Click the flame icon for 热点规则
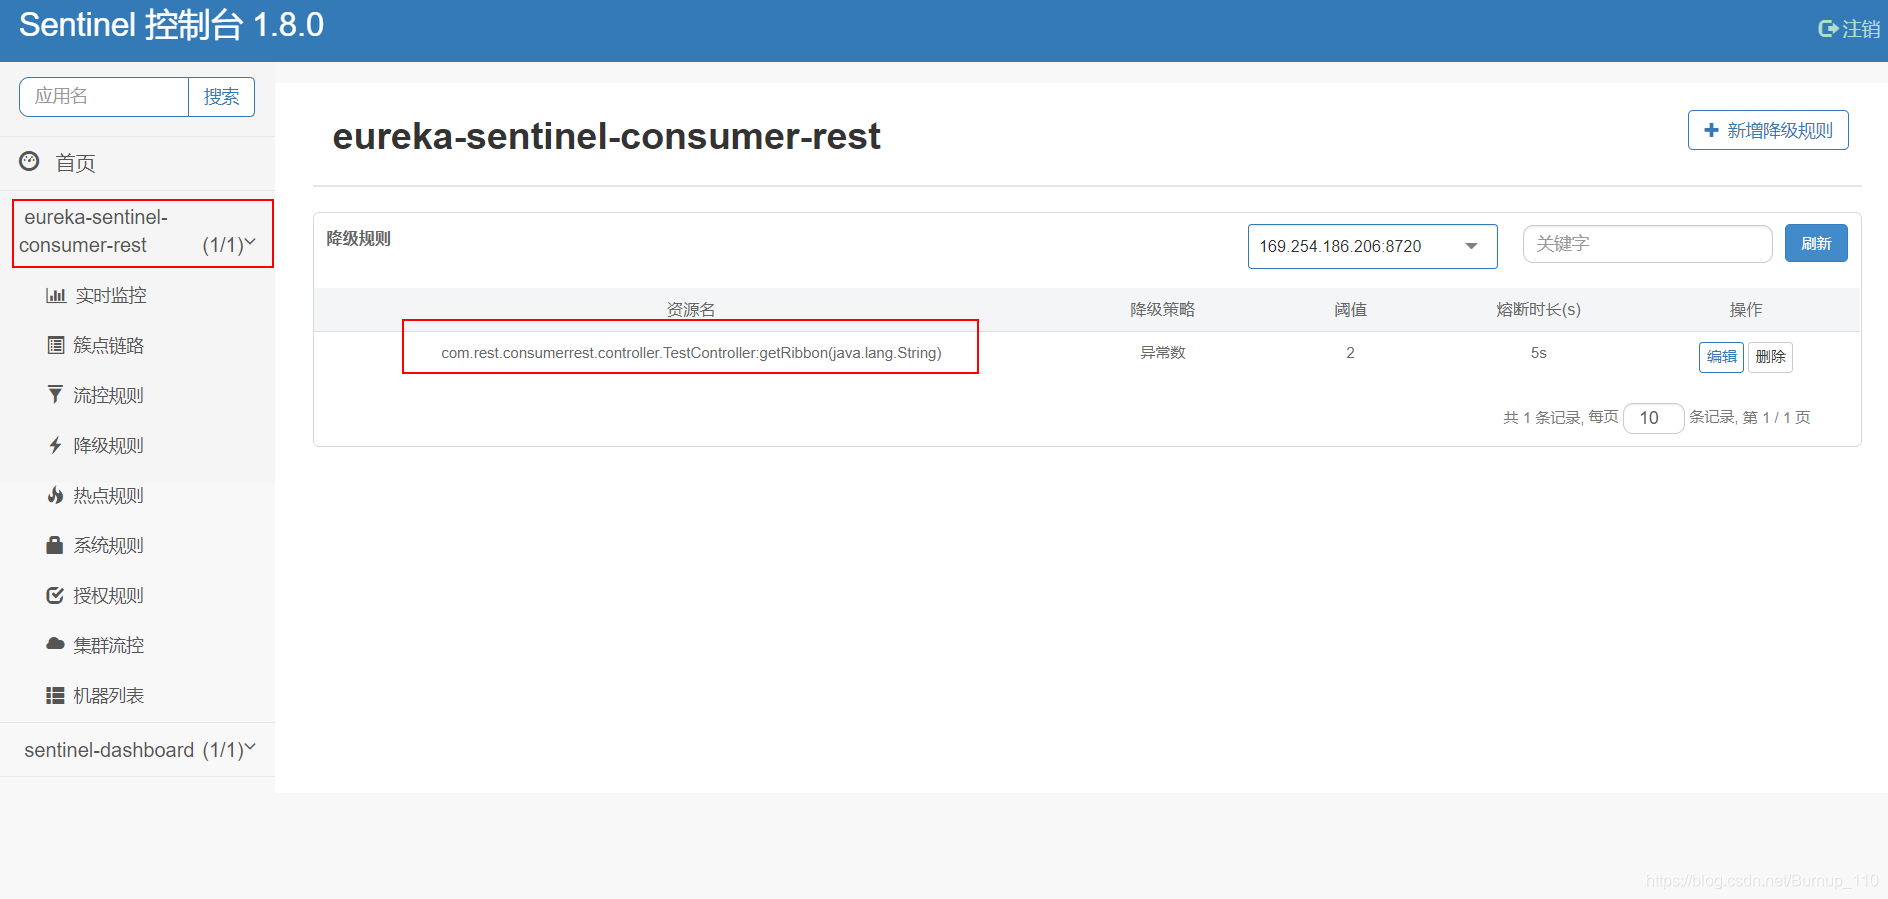This screenshot has height=899, width=1888. click(x=55, y=495)
